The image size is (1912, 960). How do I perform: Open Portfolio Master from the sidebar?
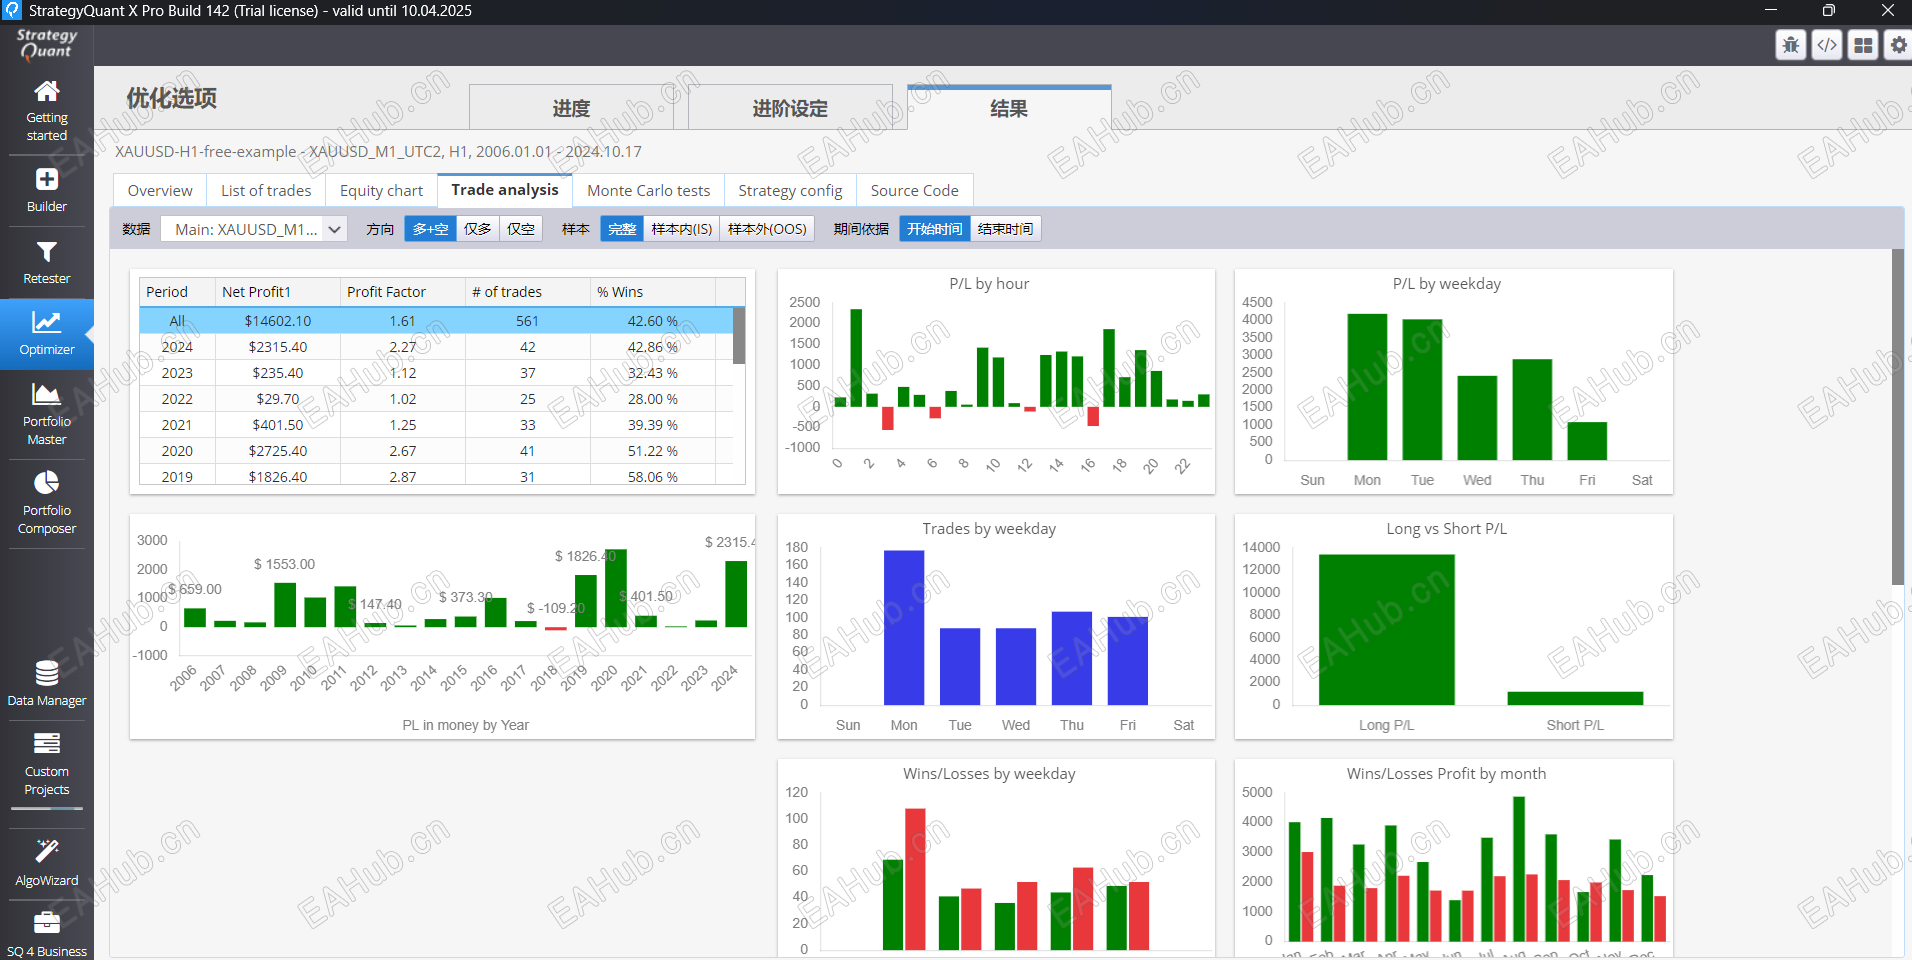coord(47,415)
